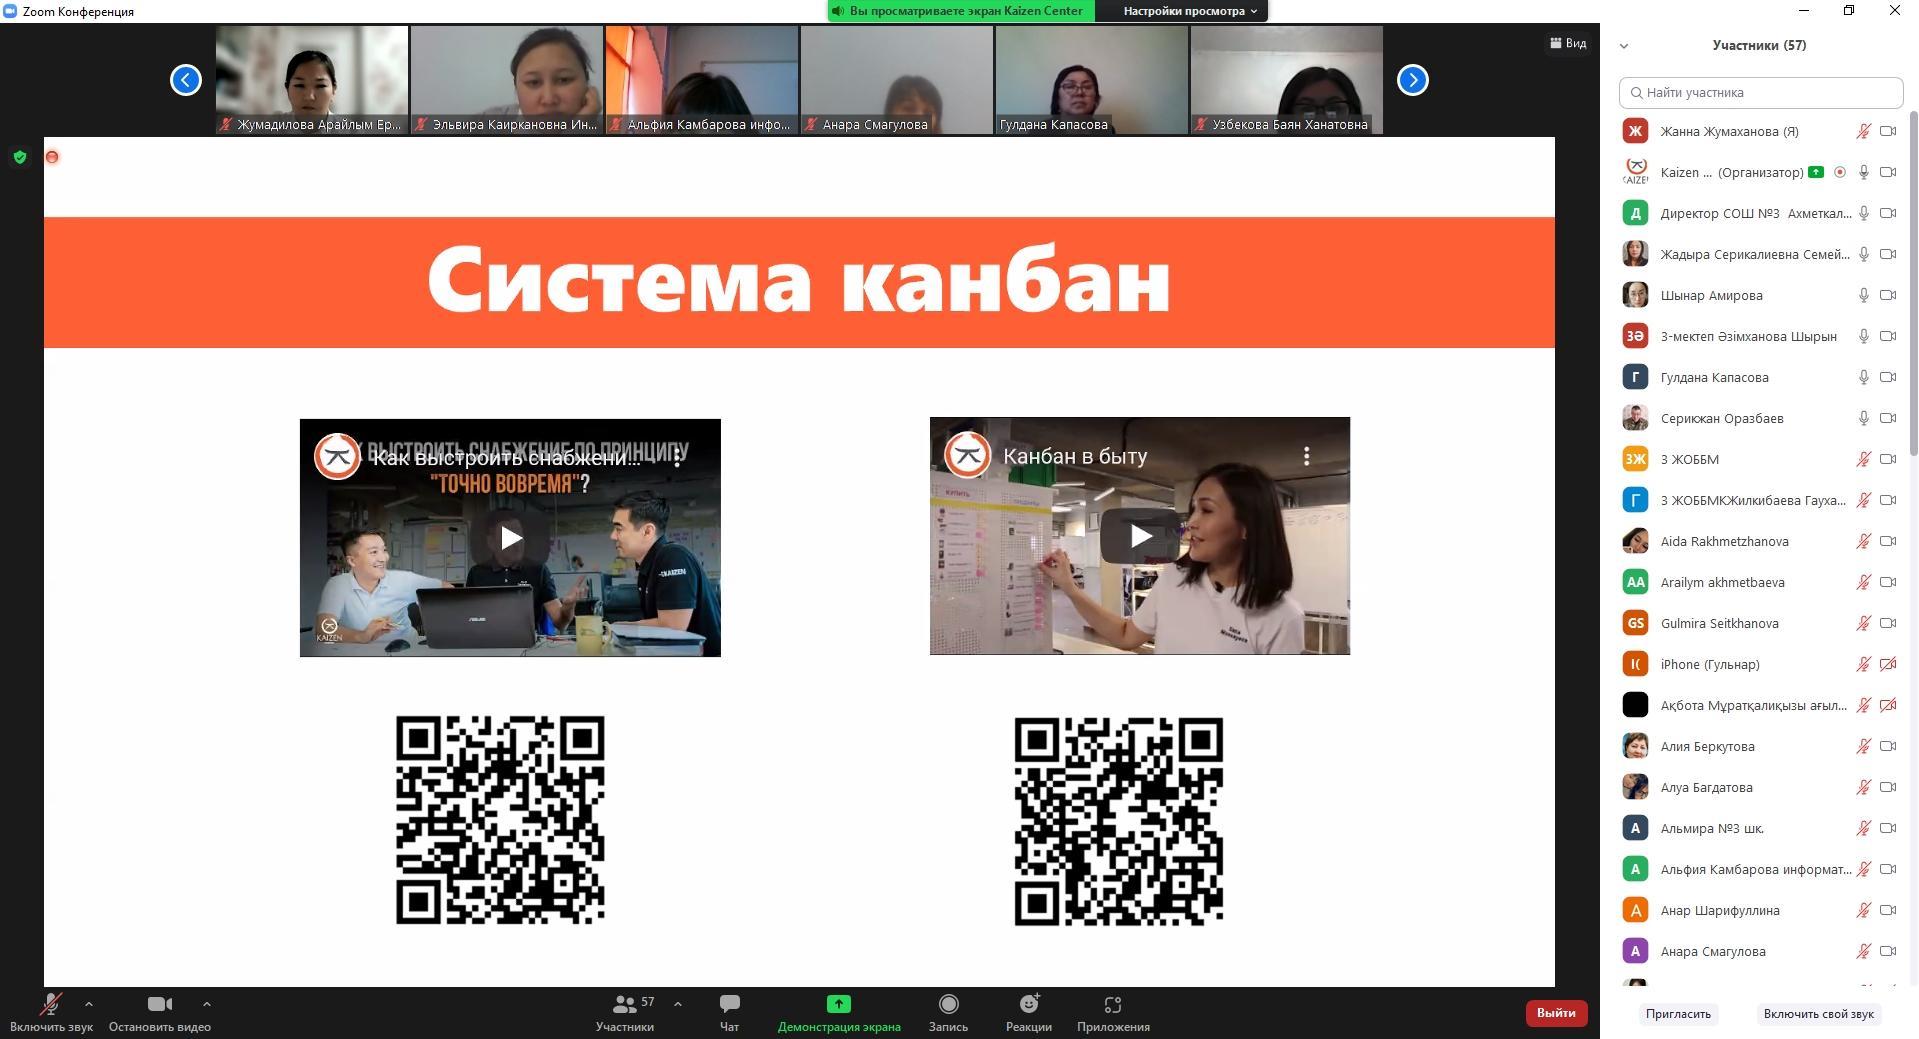
Task: Click the Вид view layout button
Action: [x=1568, y=43]
